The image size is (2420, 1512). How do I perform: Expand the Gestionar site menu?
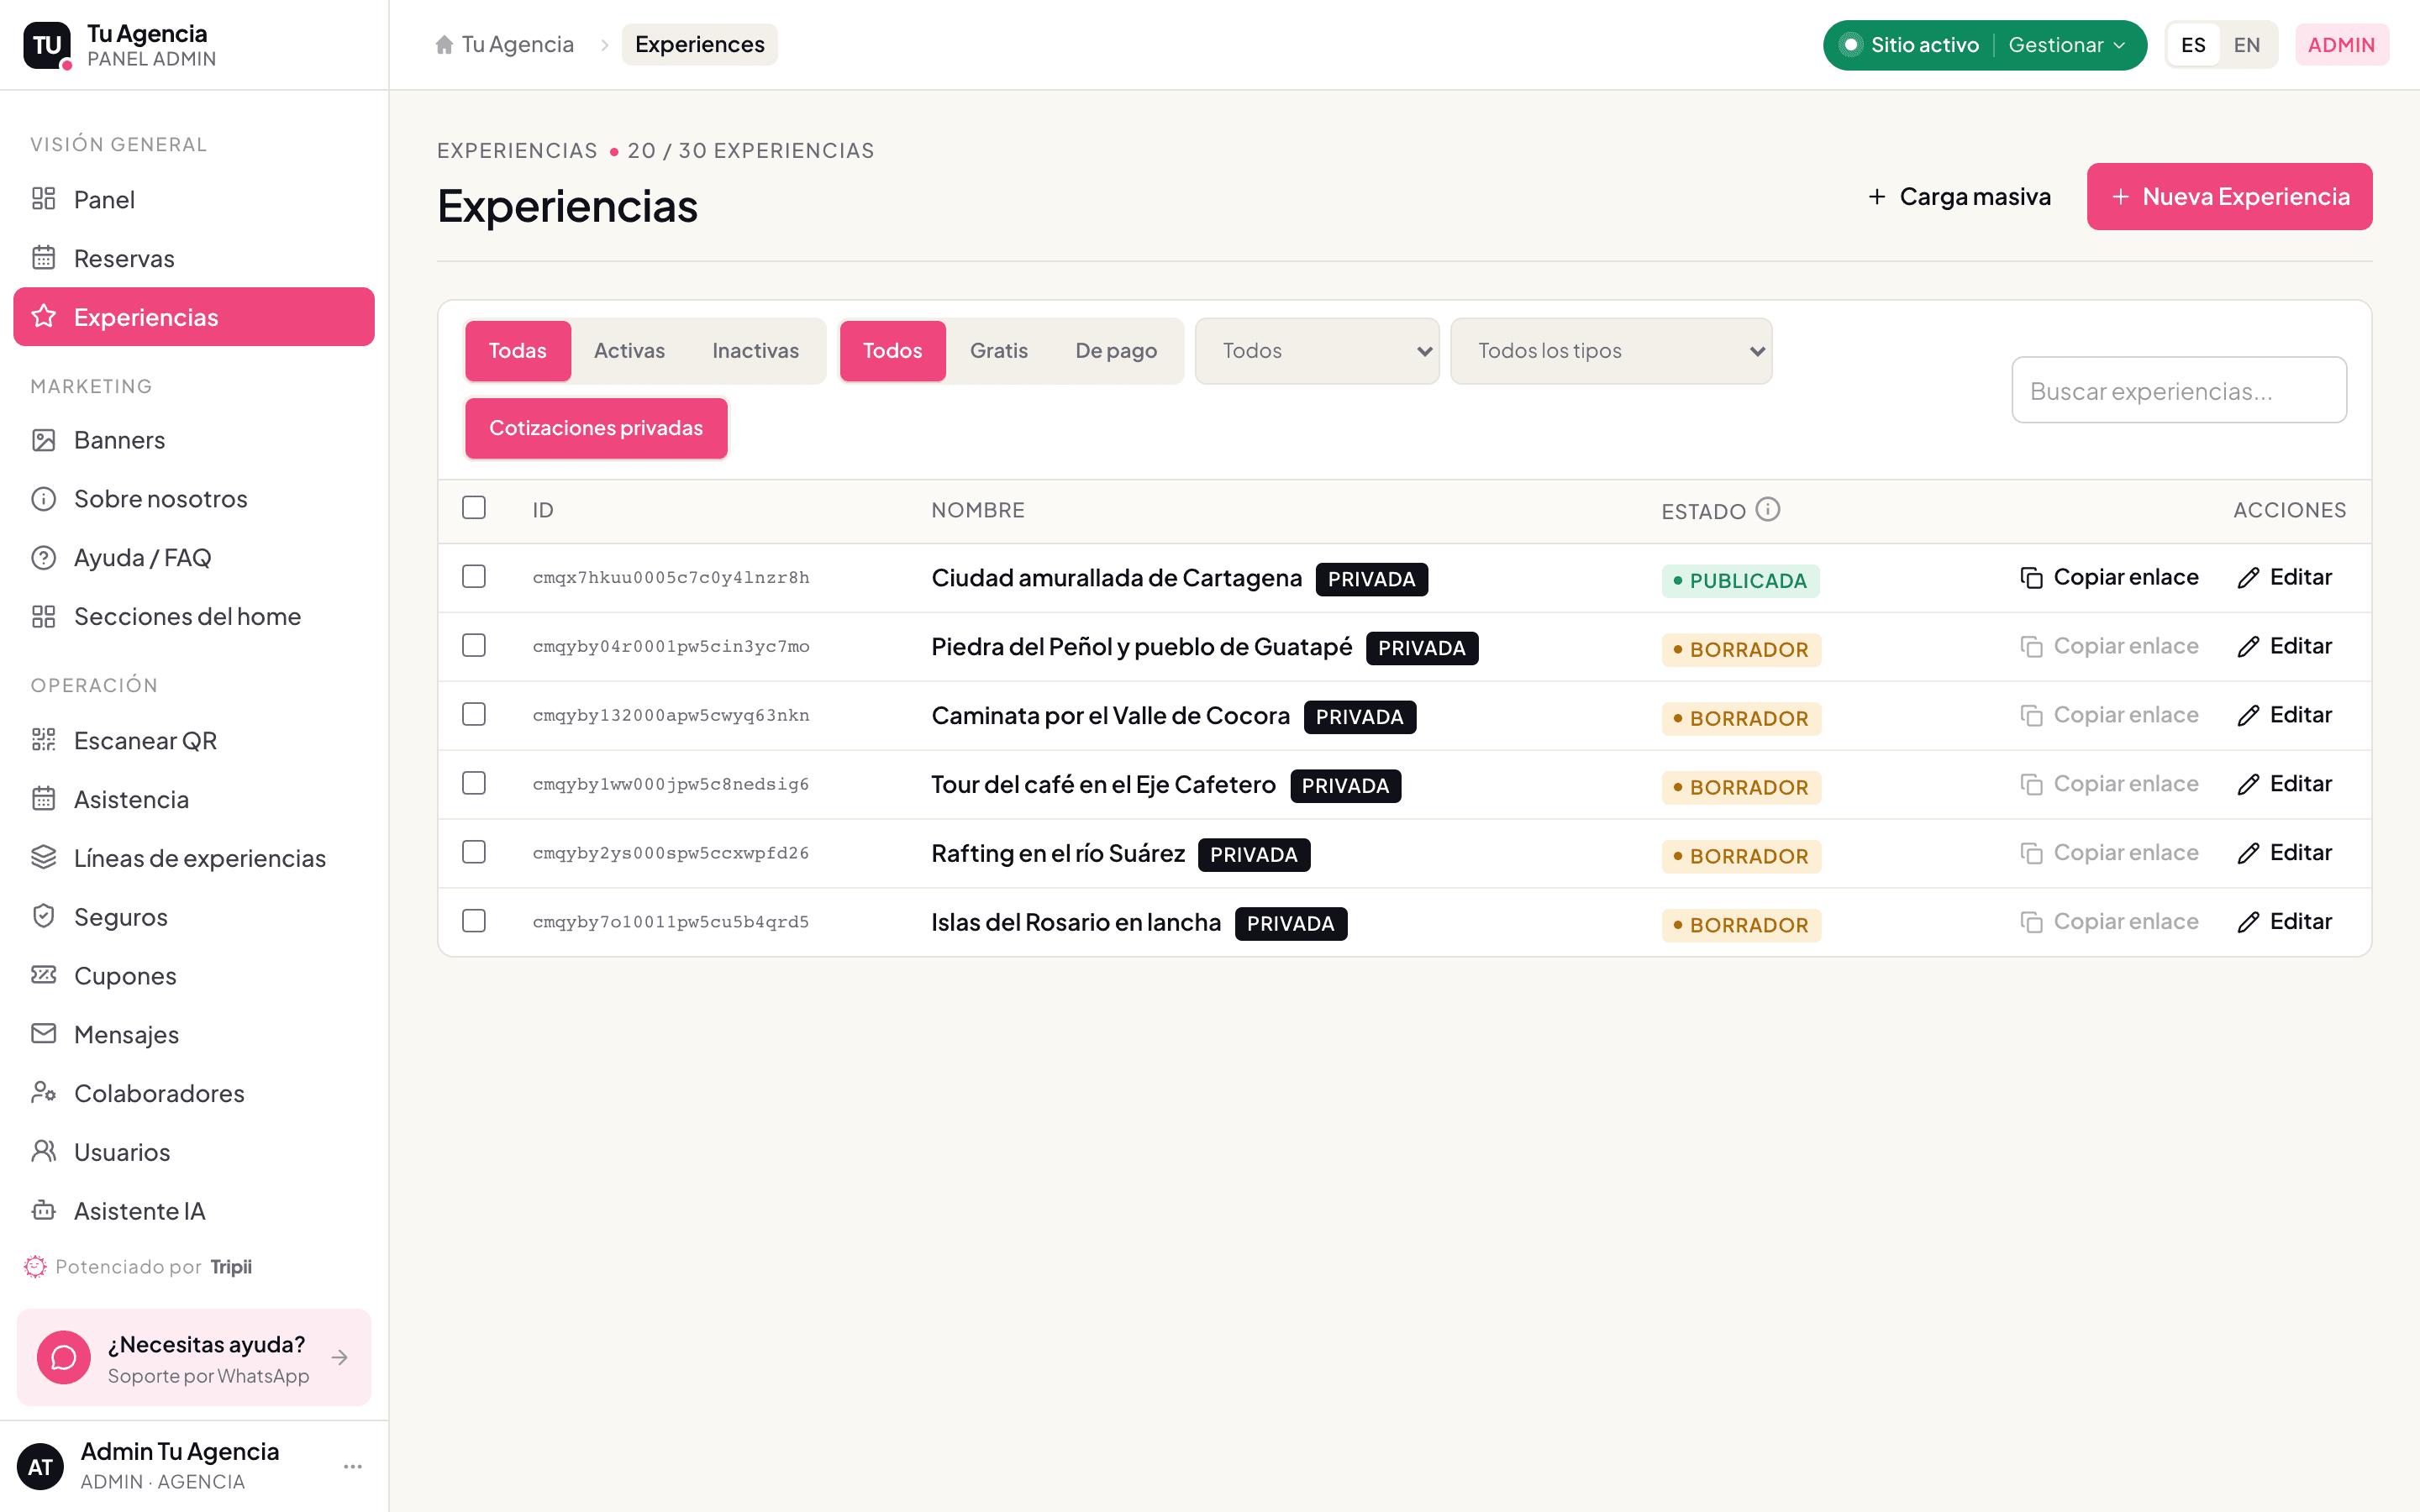pyautogui.click(x=2066, y=45)
